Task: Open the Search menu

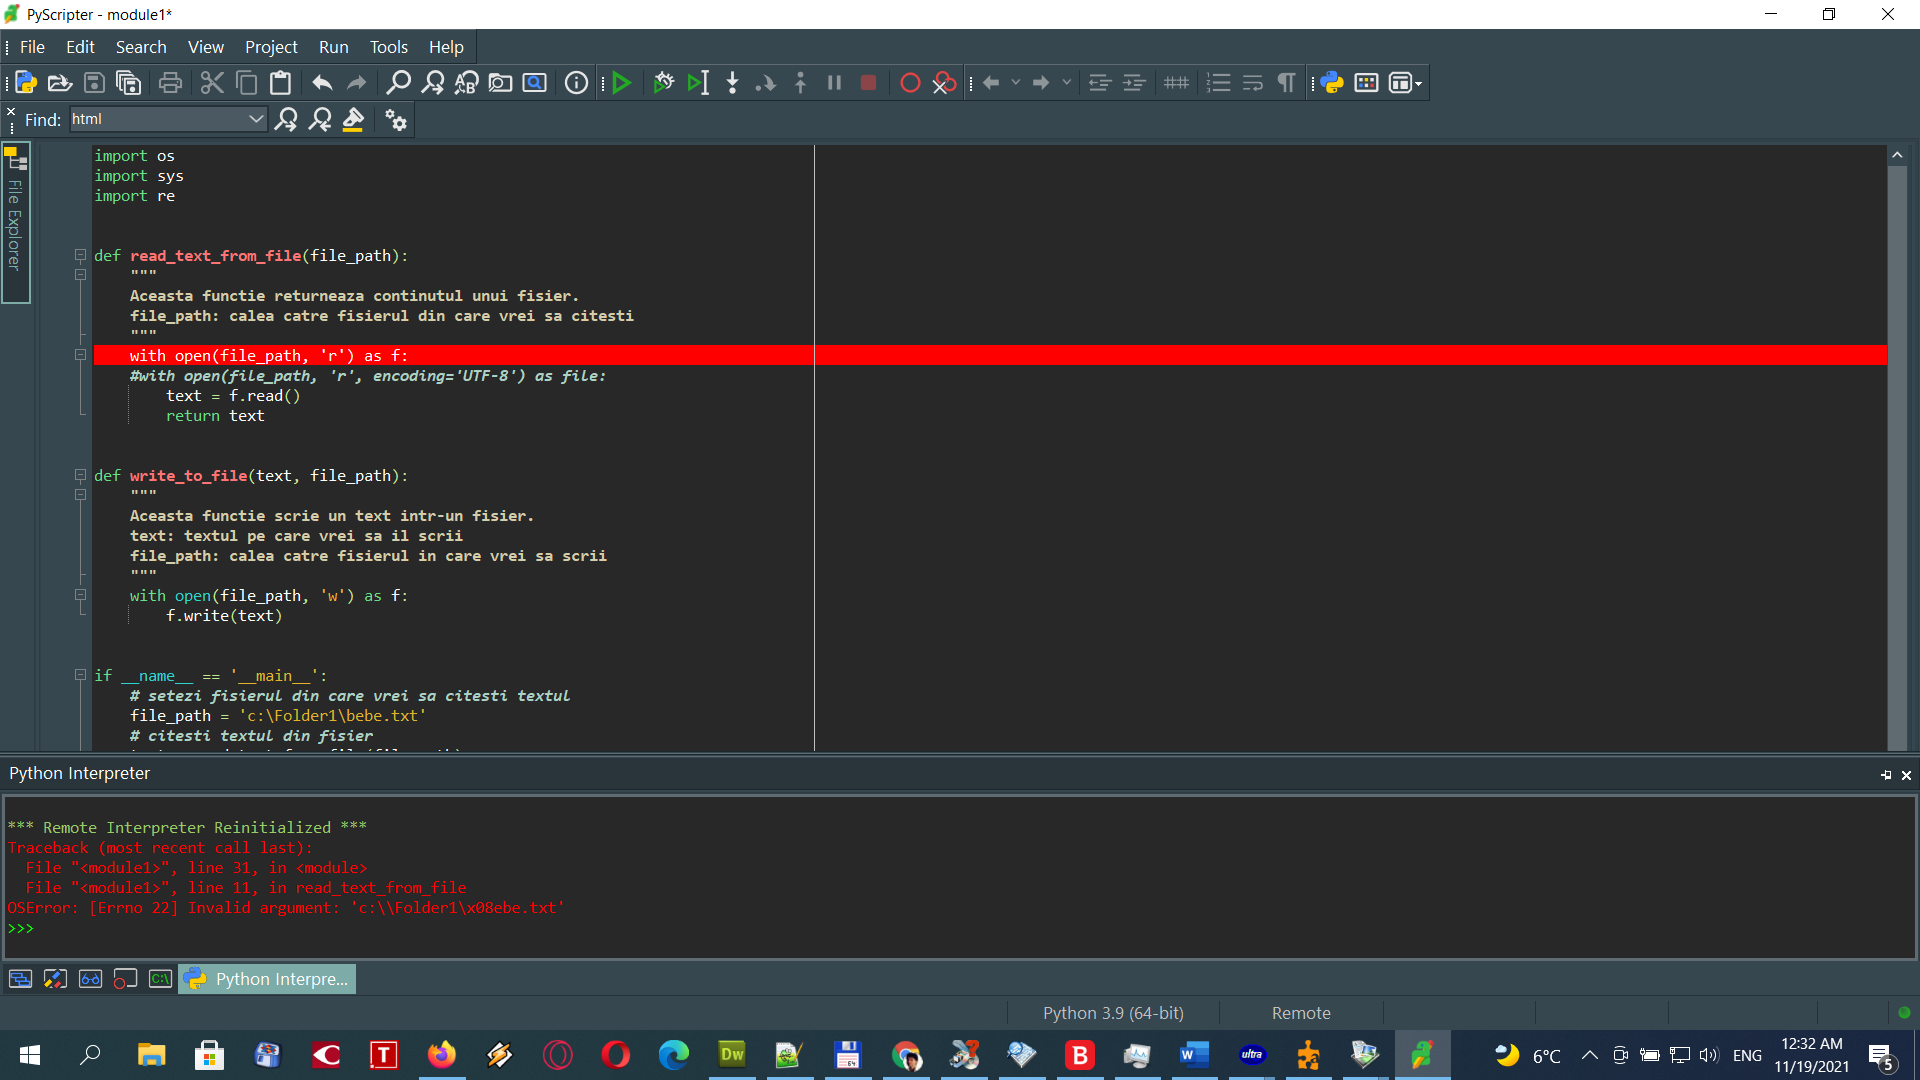Action: tap(141, 47)
